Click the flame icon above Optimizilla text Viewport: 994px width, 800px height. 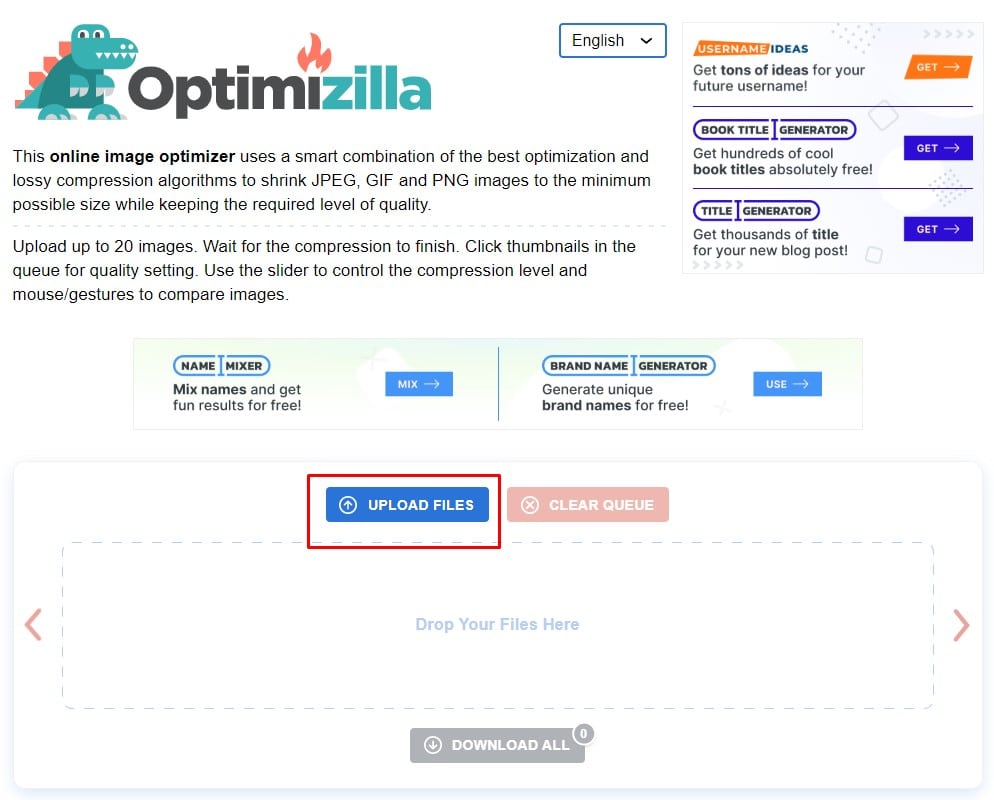click(x=314, y=53)
